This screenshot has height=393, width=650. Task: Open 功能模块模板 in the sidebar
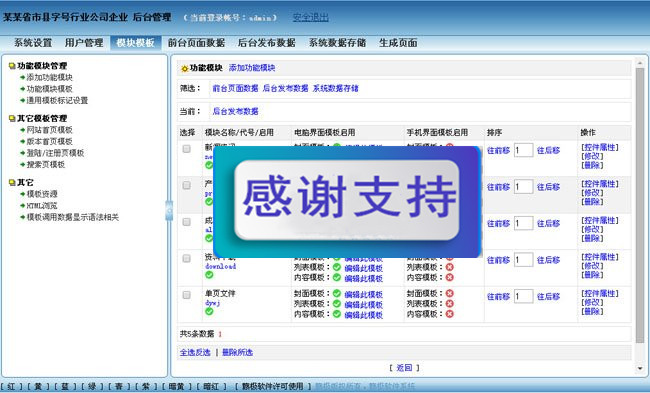pos(49,89)
